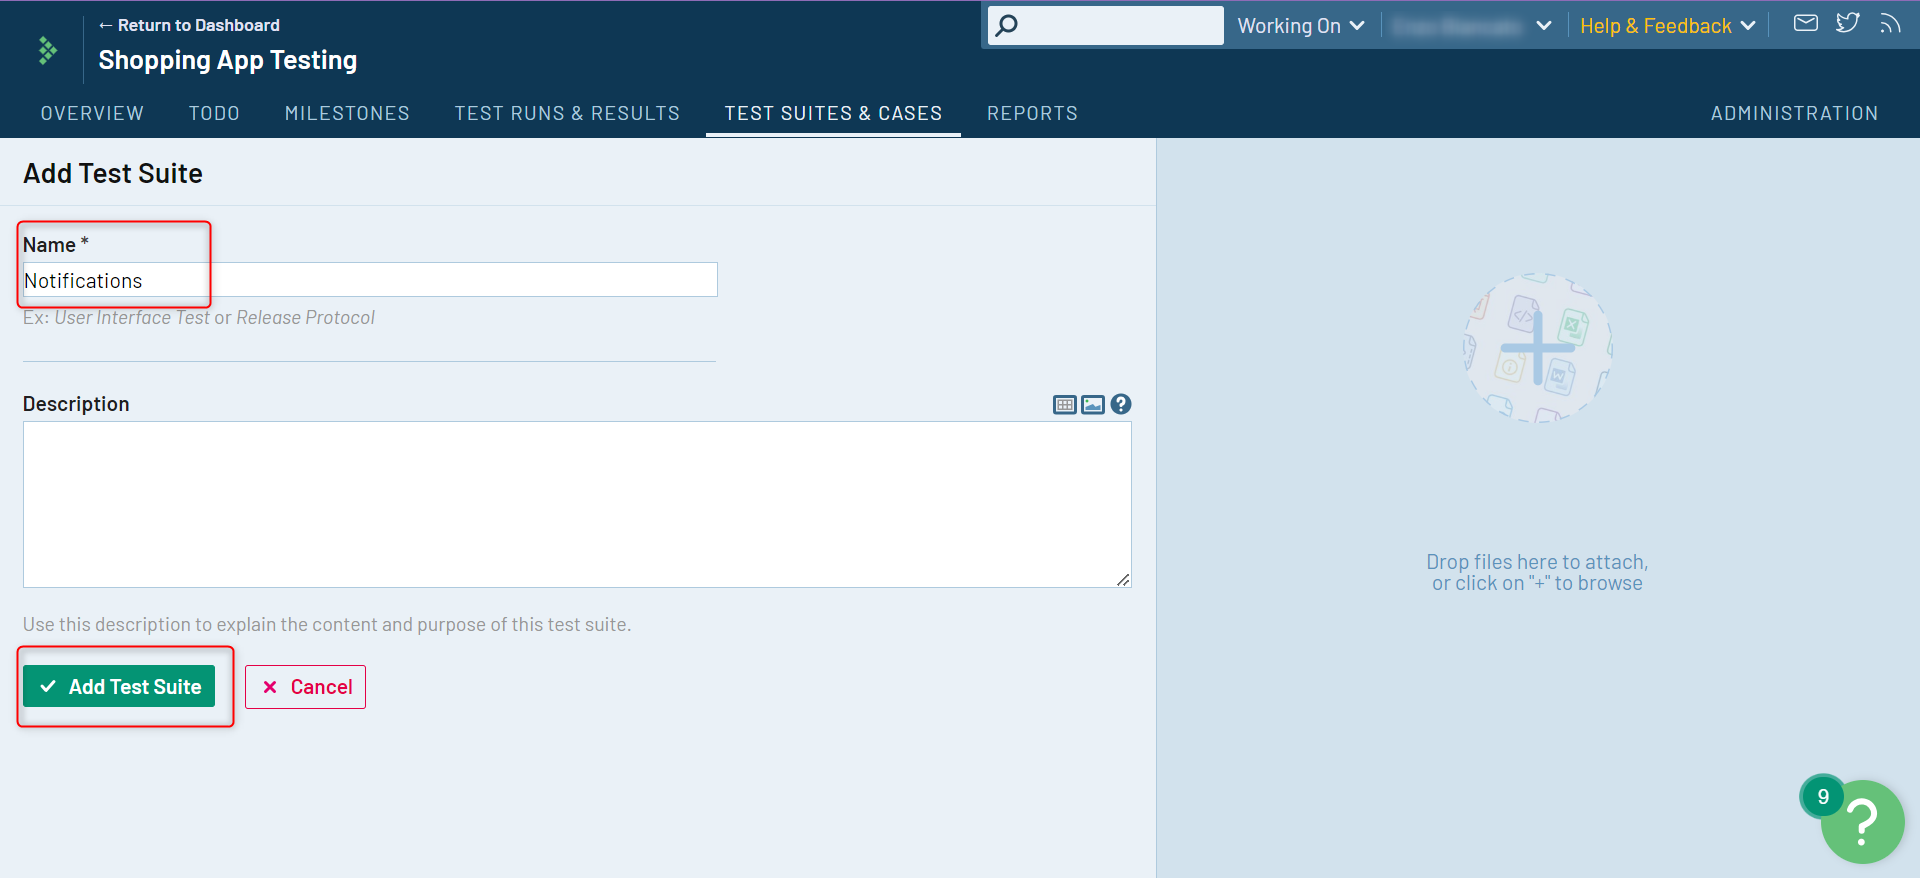
Task: Open the mail envelope icon
Action: pos(1805,23)
